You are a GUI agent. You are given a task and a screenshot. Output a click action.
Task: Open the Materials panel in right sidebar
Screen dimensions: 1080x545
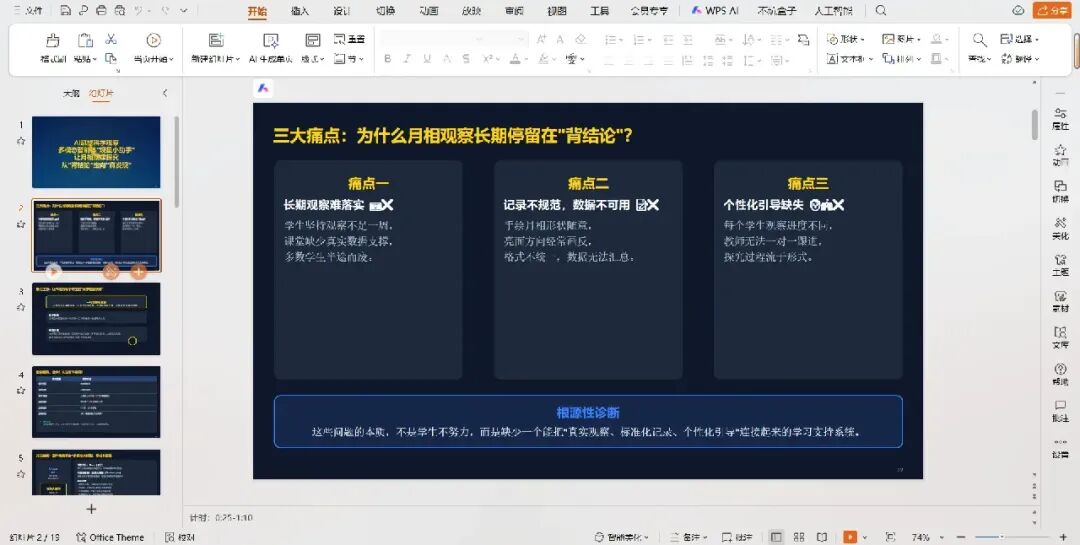click(x=1060, y=301)
